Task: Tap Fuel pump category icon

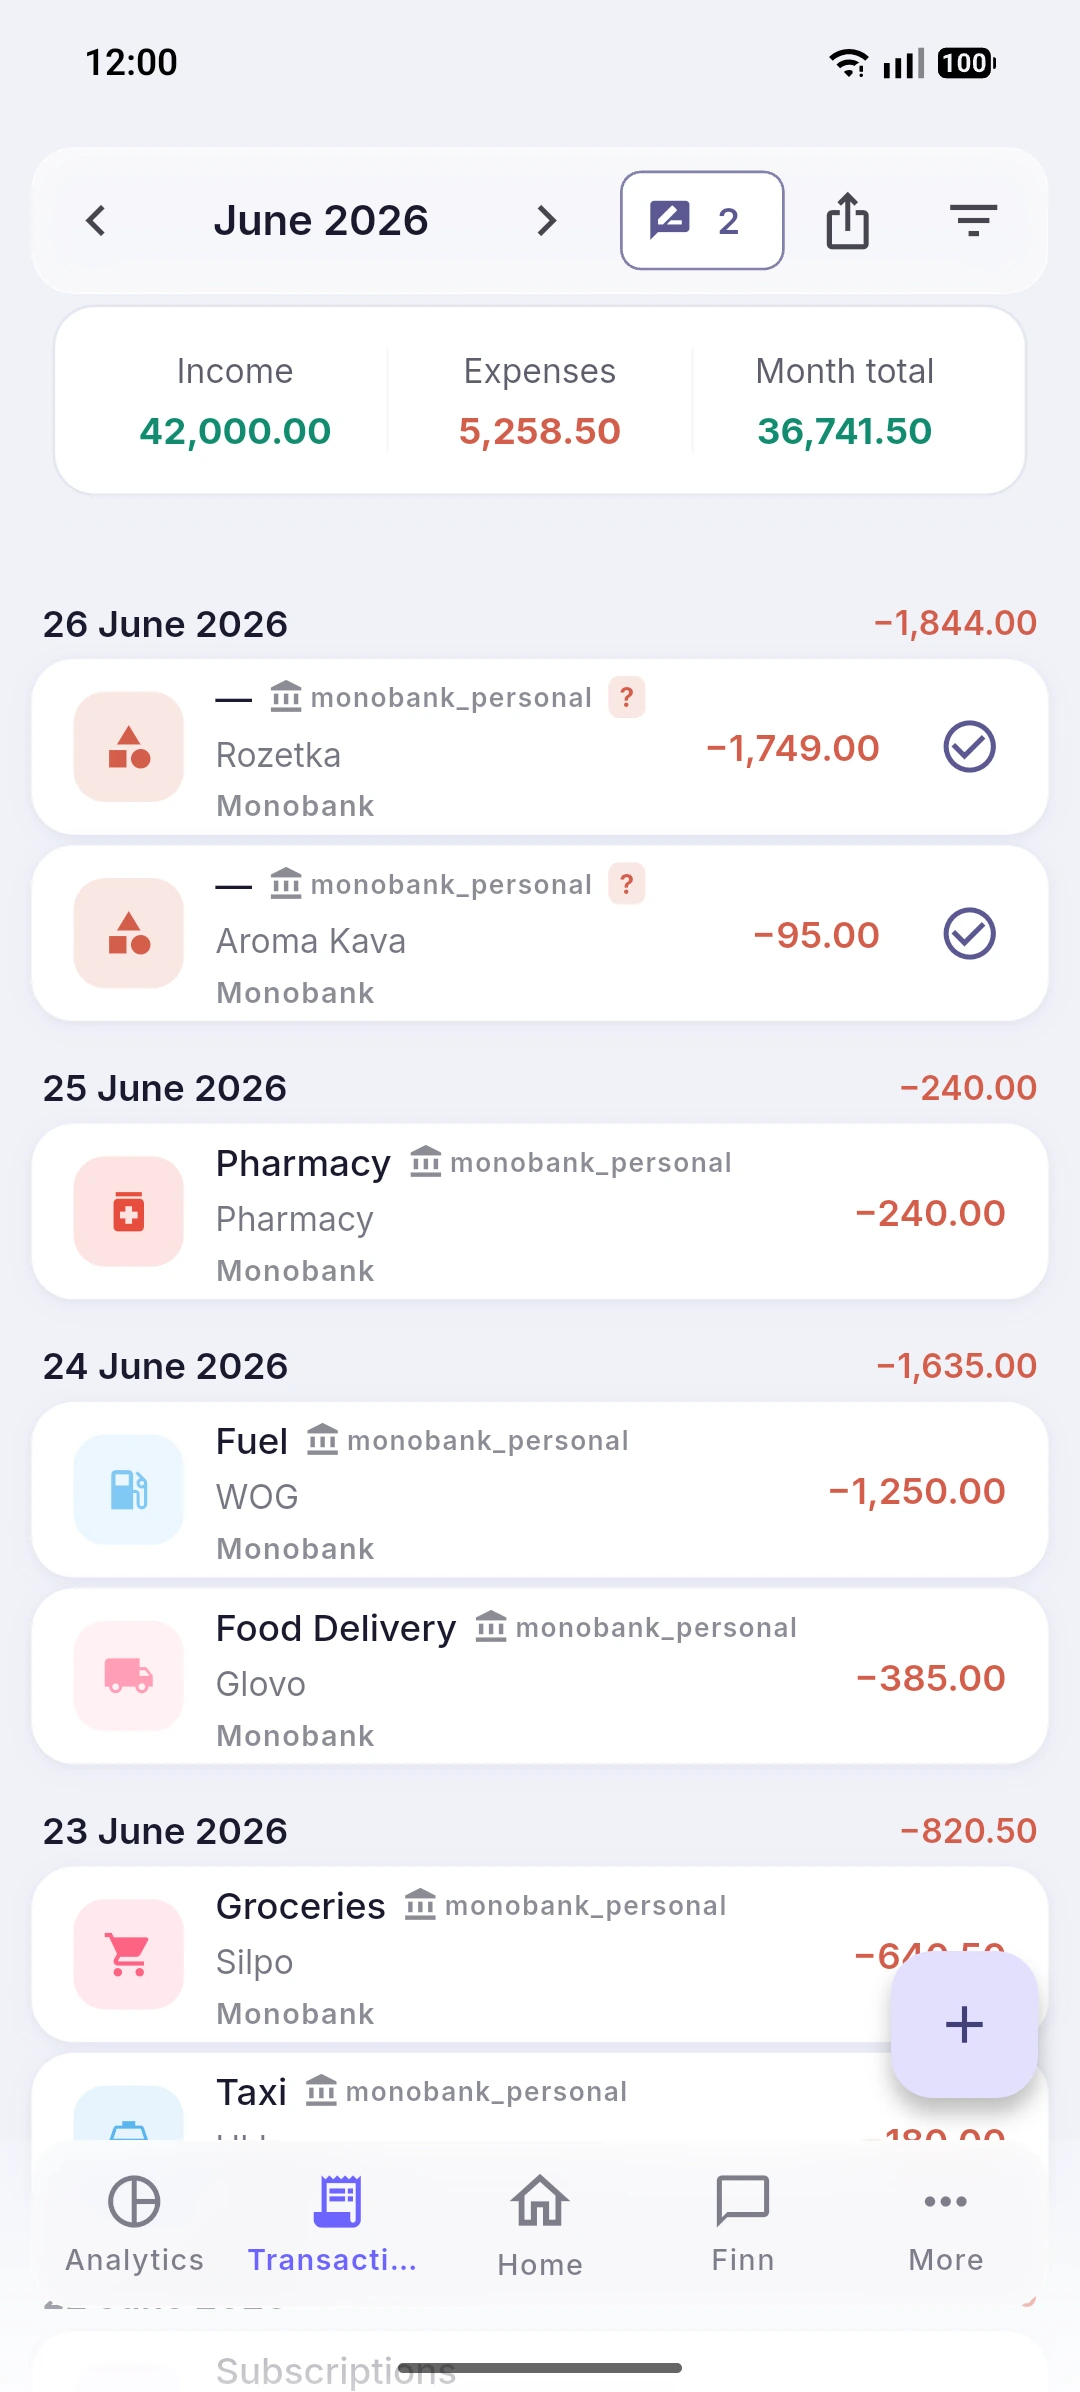Action: (129, 1489)
